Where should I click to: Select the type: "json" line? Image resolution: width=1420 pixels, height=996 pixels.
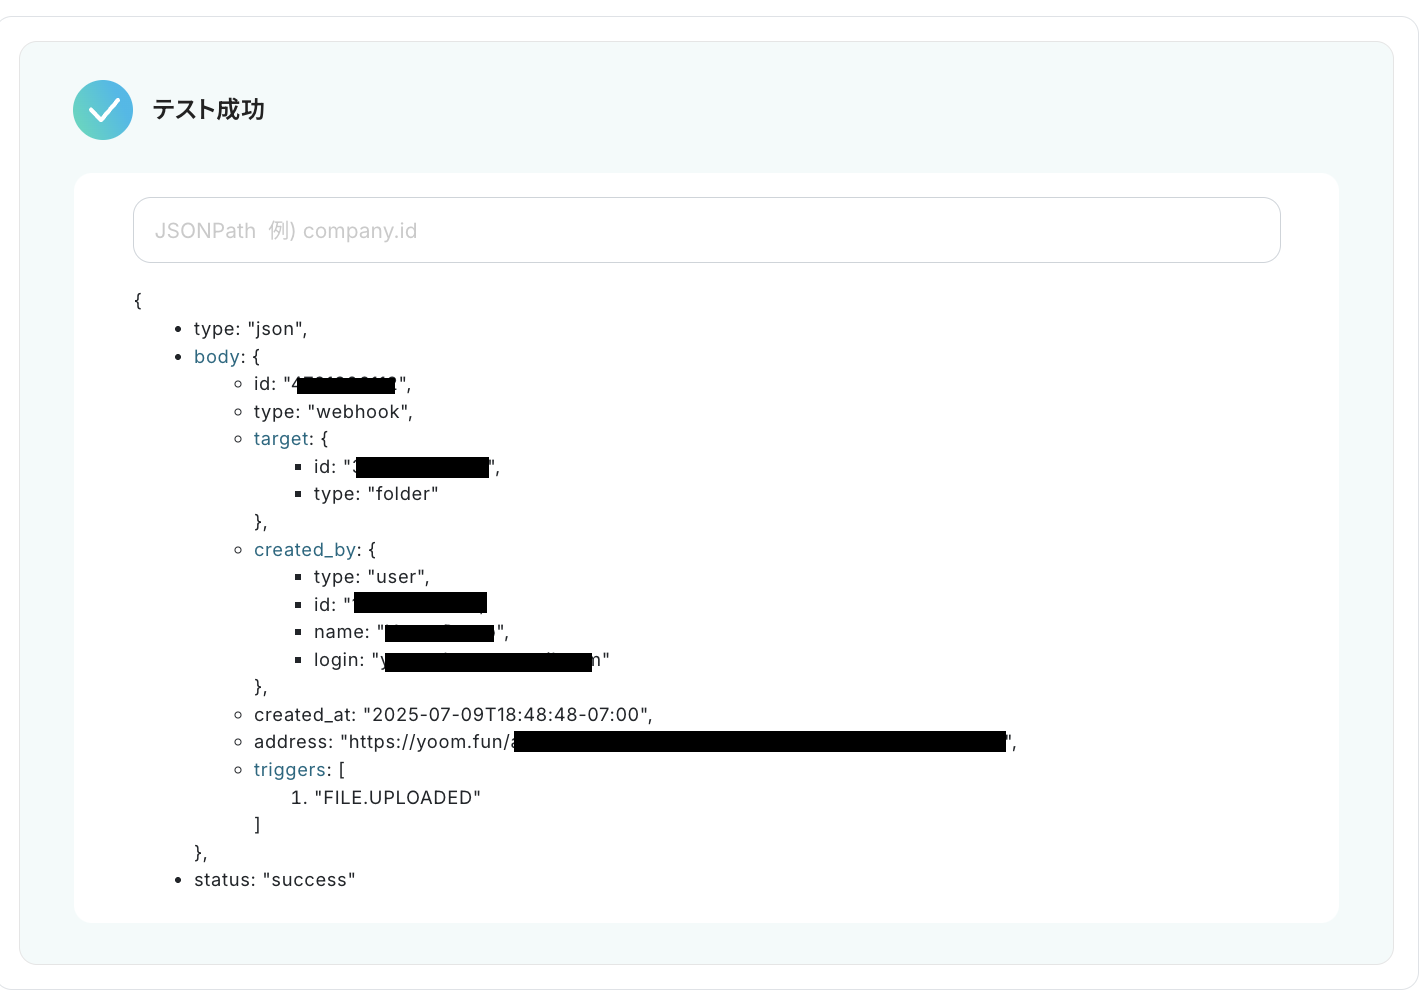point(251,329)
